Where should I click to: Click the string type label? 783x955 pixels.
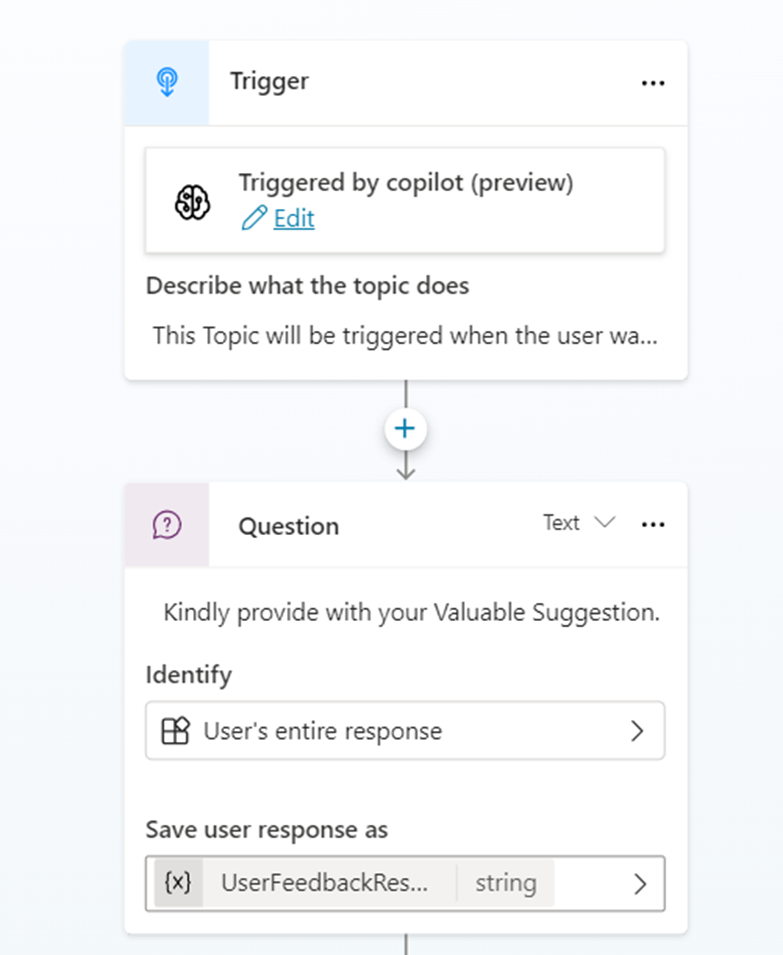(505, 883)
